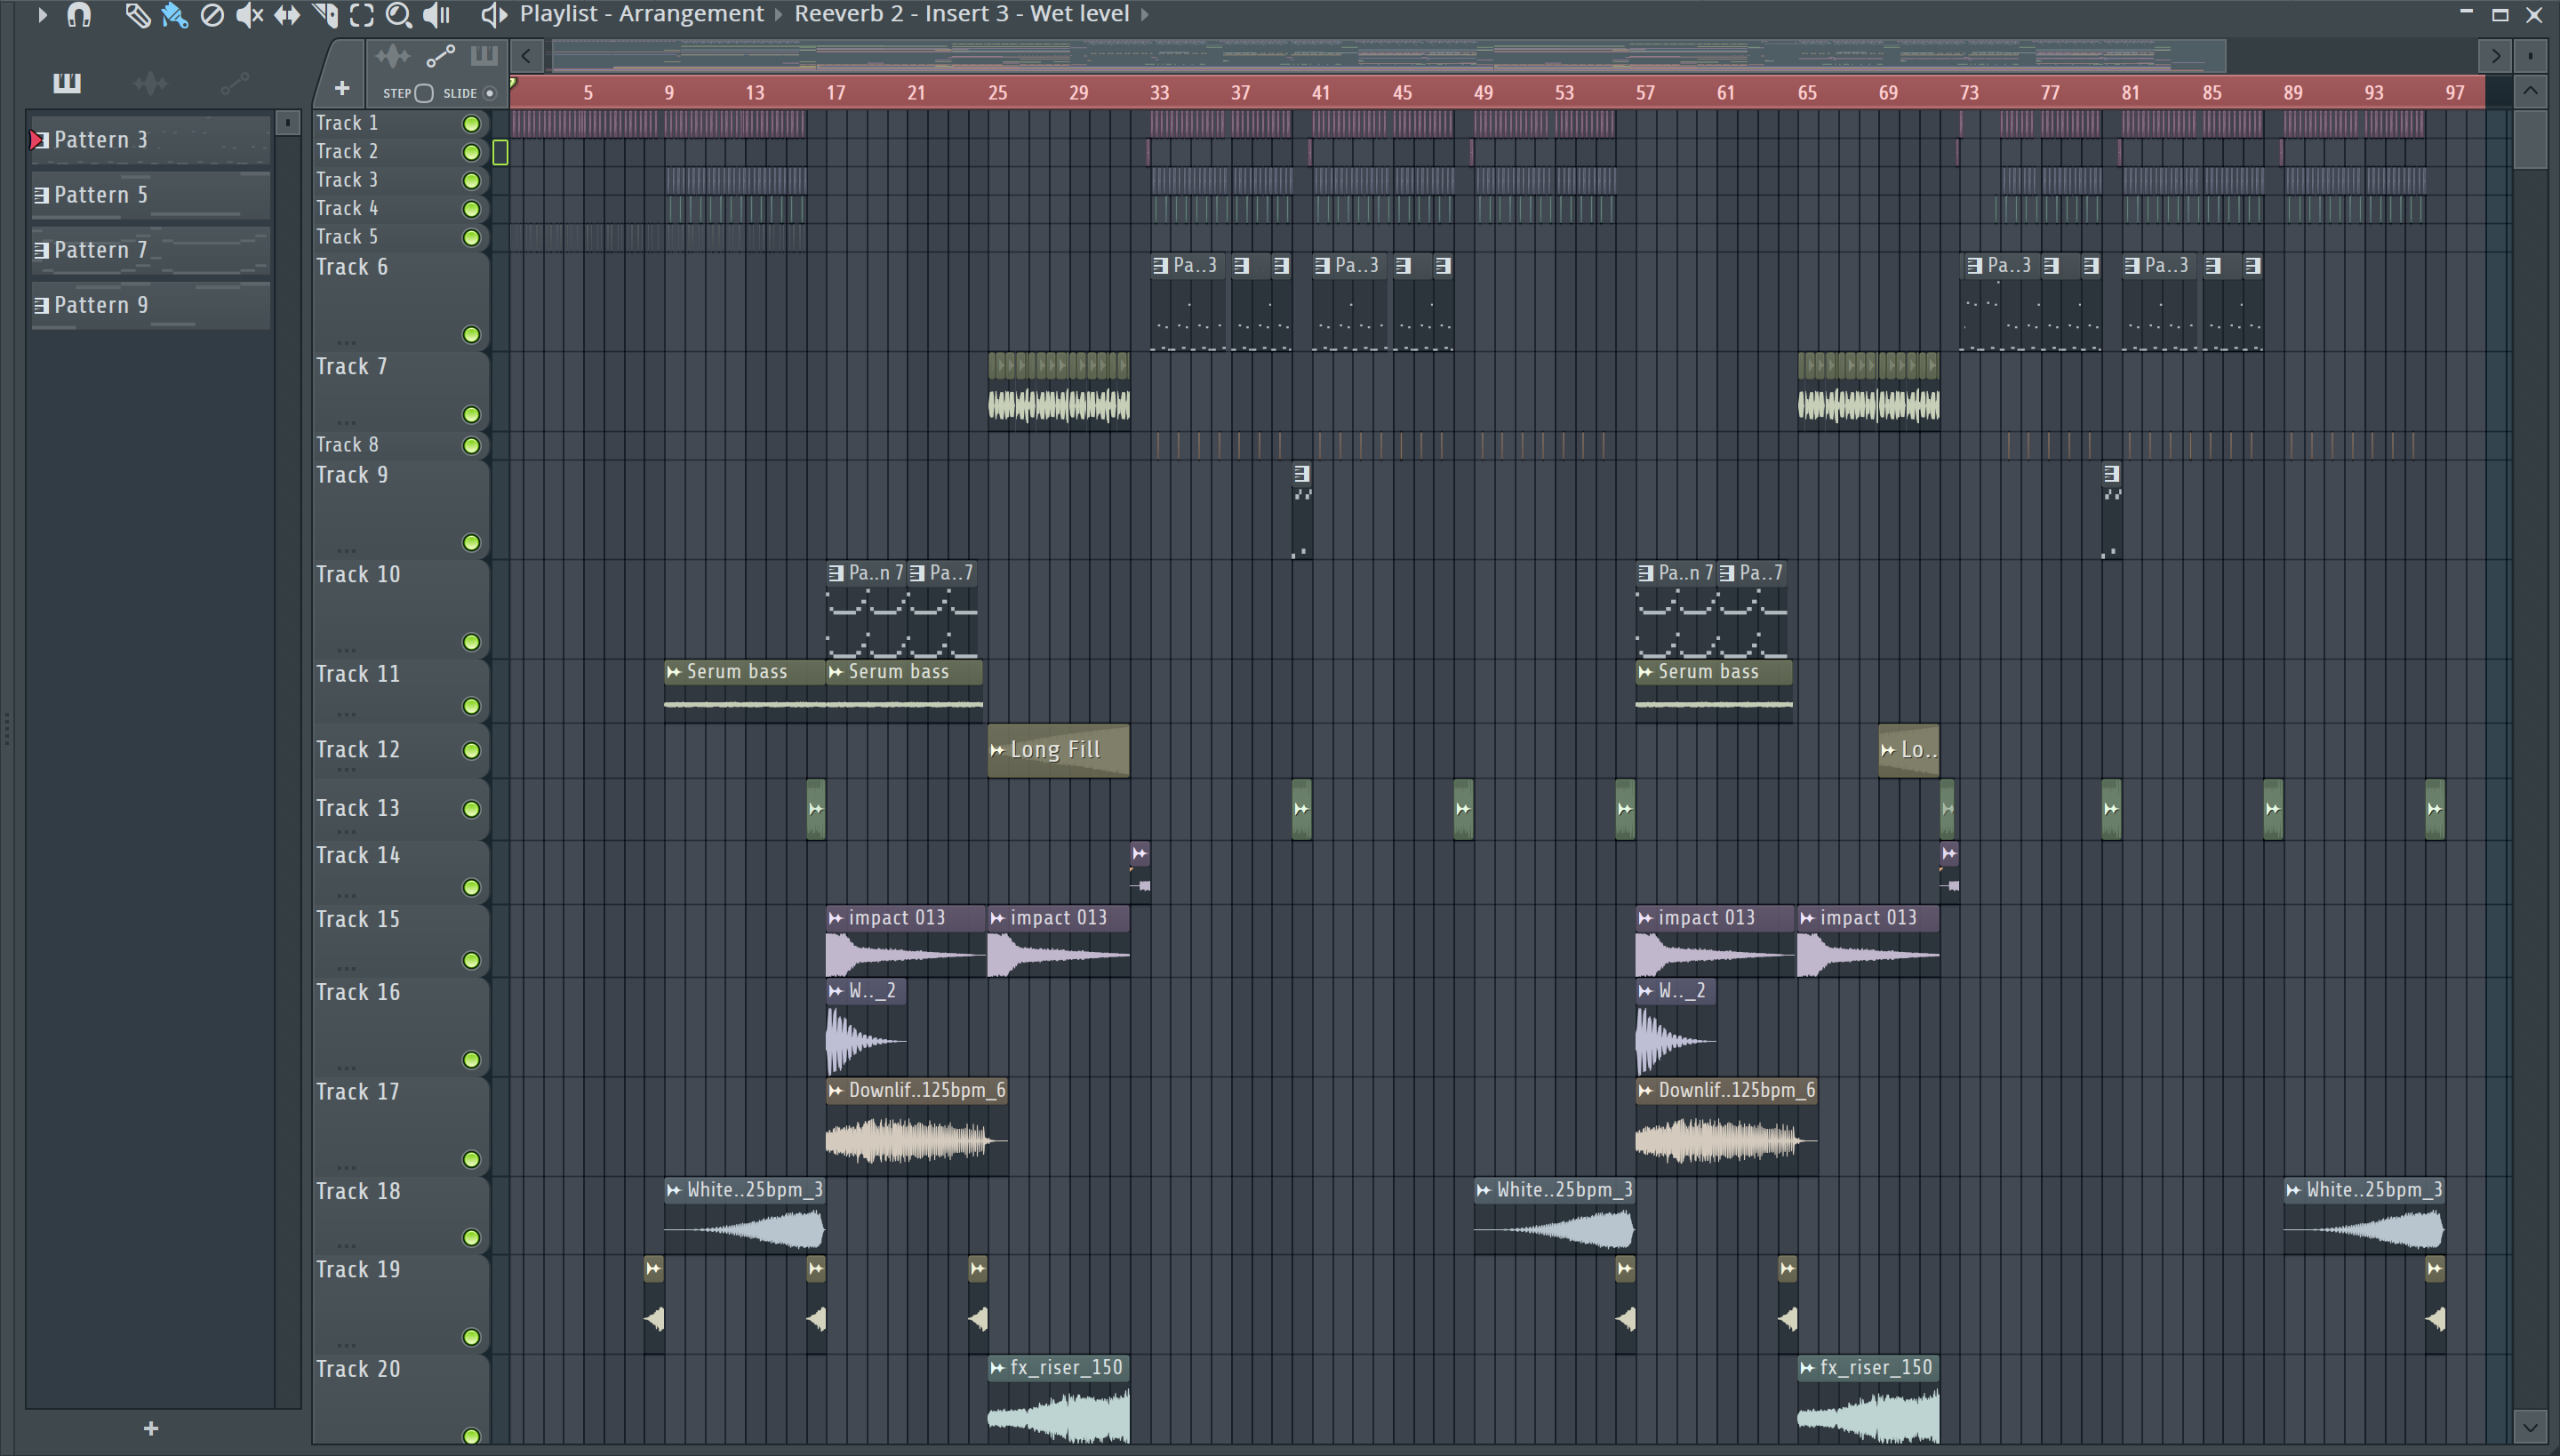The height and width of the screenshot is (1456, 2560).
Task: Select Pattern 7 in the picker
Action: [x=150, y=250]
